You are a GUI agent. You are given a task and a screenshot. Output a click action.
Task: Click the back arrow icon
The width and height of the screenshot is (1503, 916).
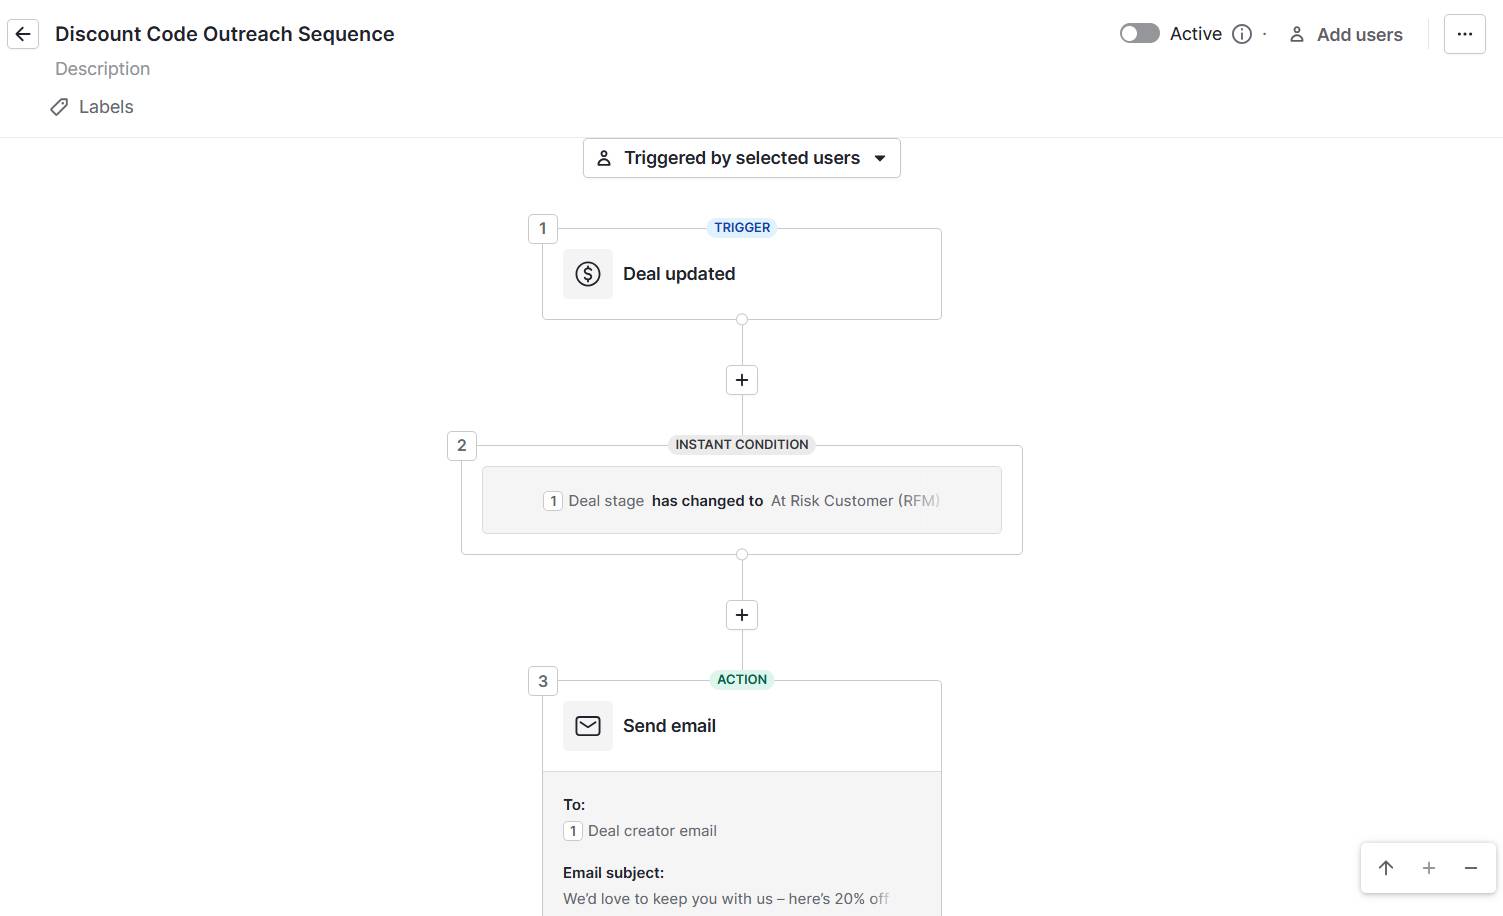tap(23, 34)
